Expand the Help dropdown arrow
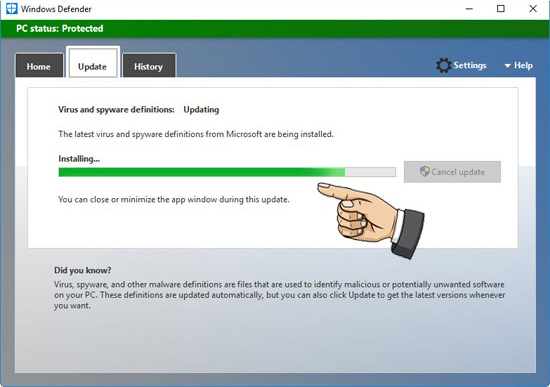 (x=508, y=66)
